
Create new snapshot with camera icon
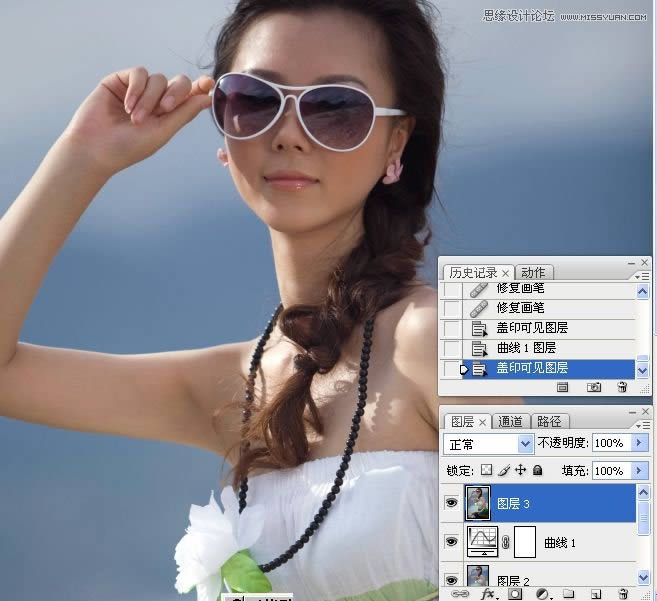(x=594, y=387)
